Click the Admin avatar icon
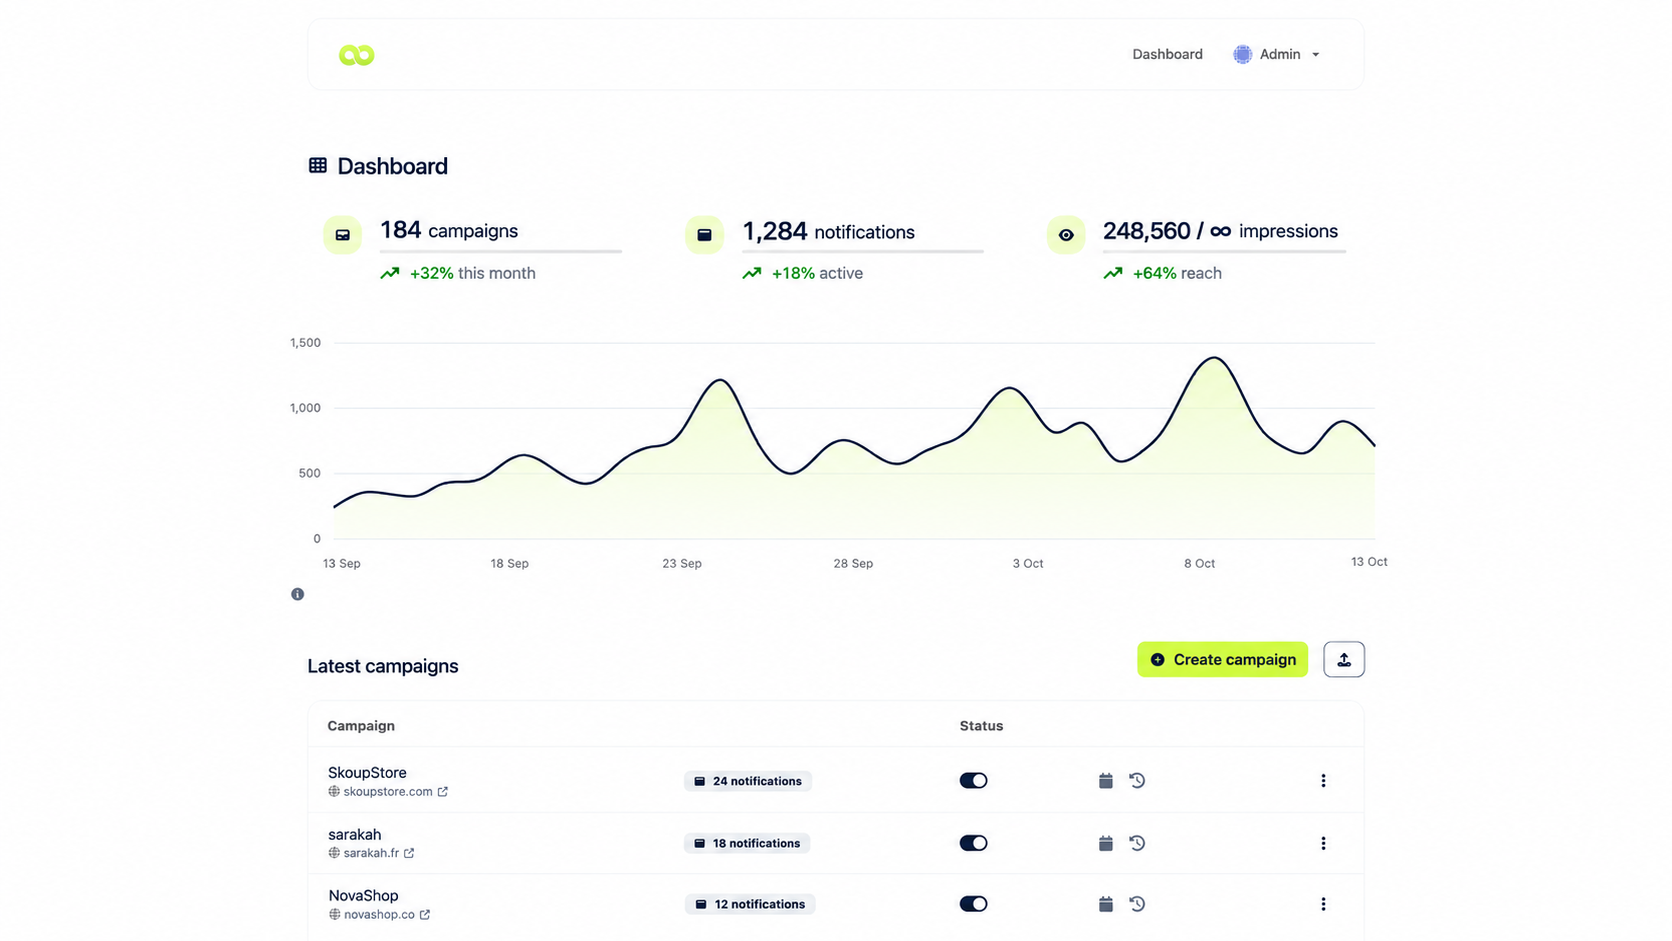Viewport: 1672px width, 941px height. pos(1242,54)
